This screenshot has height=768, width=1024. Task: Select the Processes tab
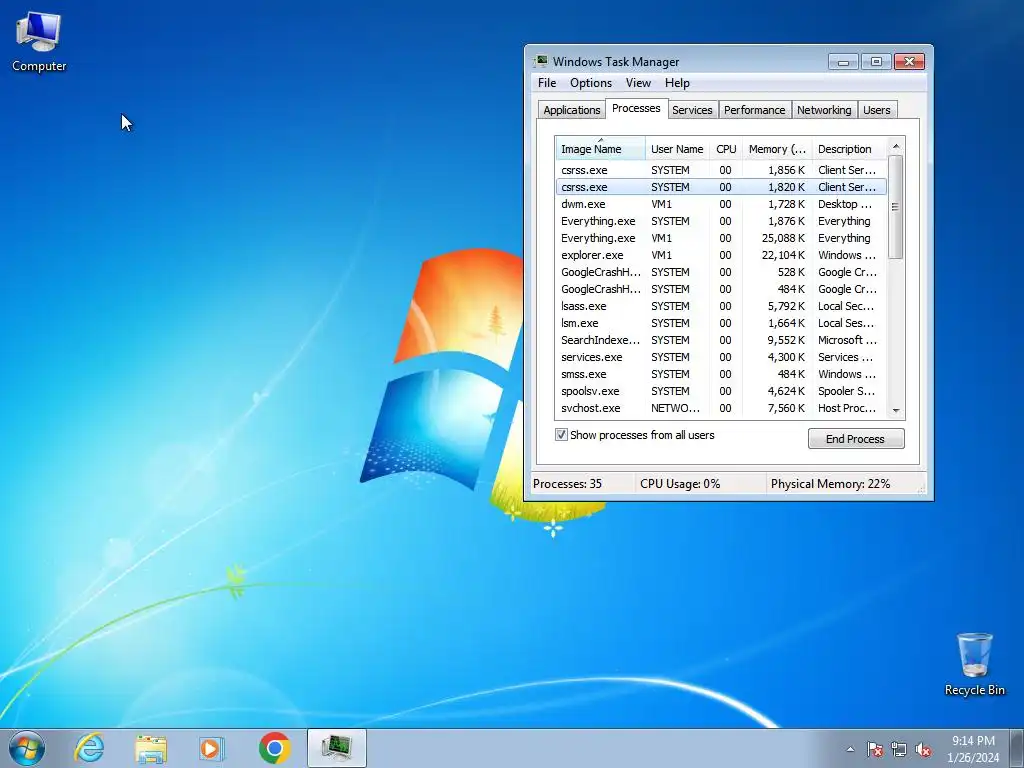636,108
